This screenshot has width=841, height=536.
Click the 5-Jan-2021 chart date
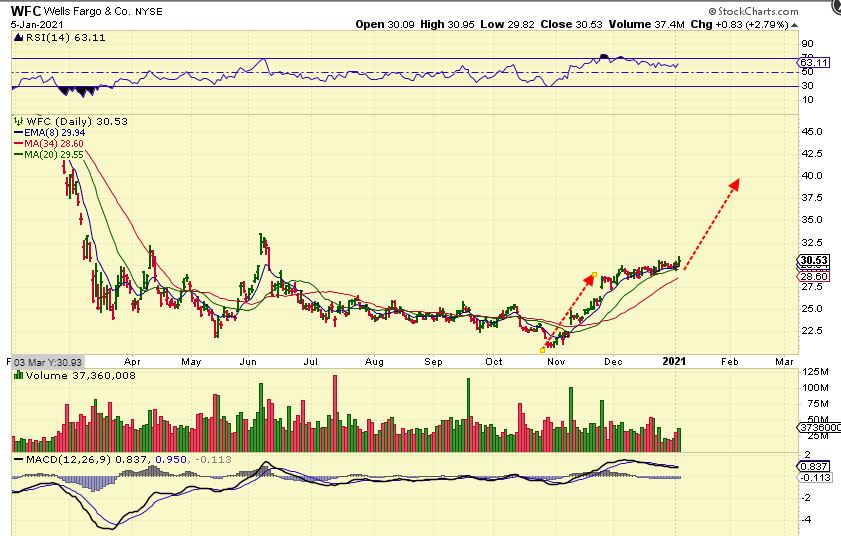pyautogui.click(x=36, y=25)
